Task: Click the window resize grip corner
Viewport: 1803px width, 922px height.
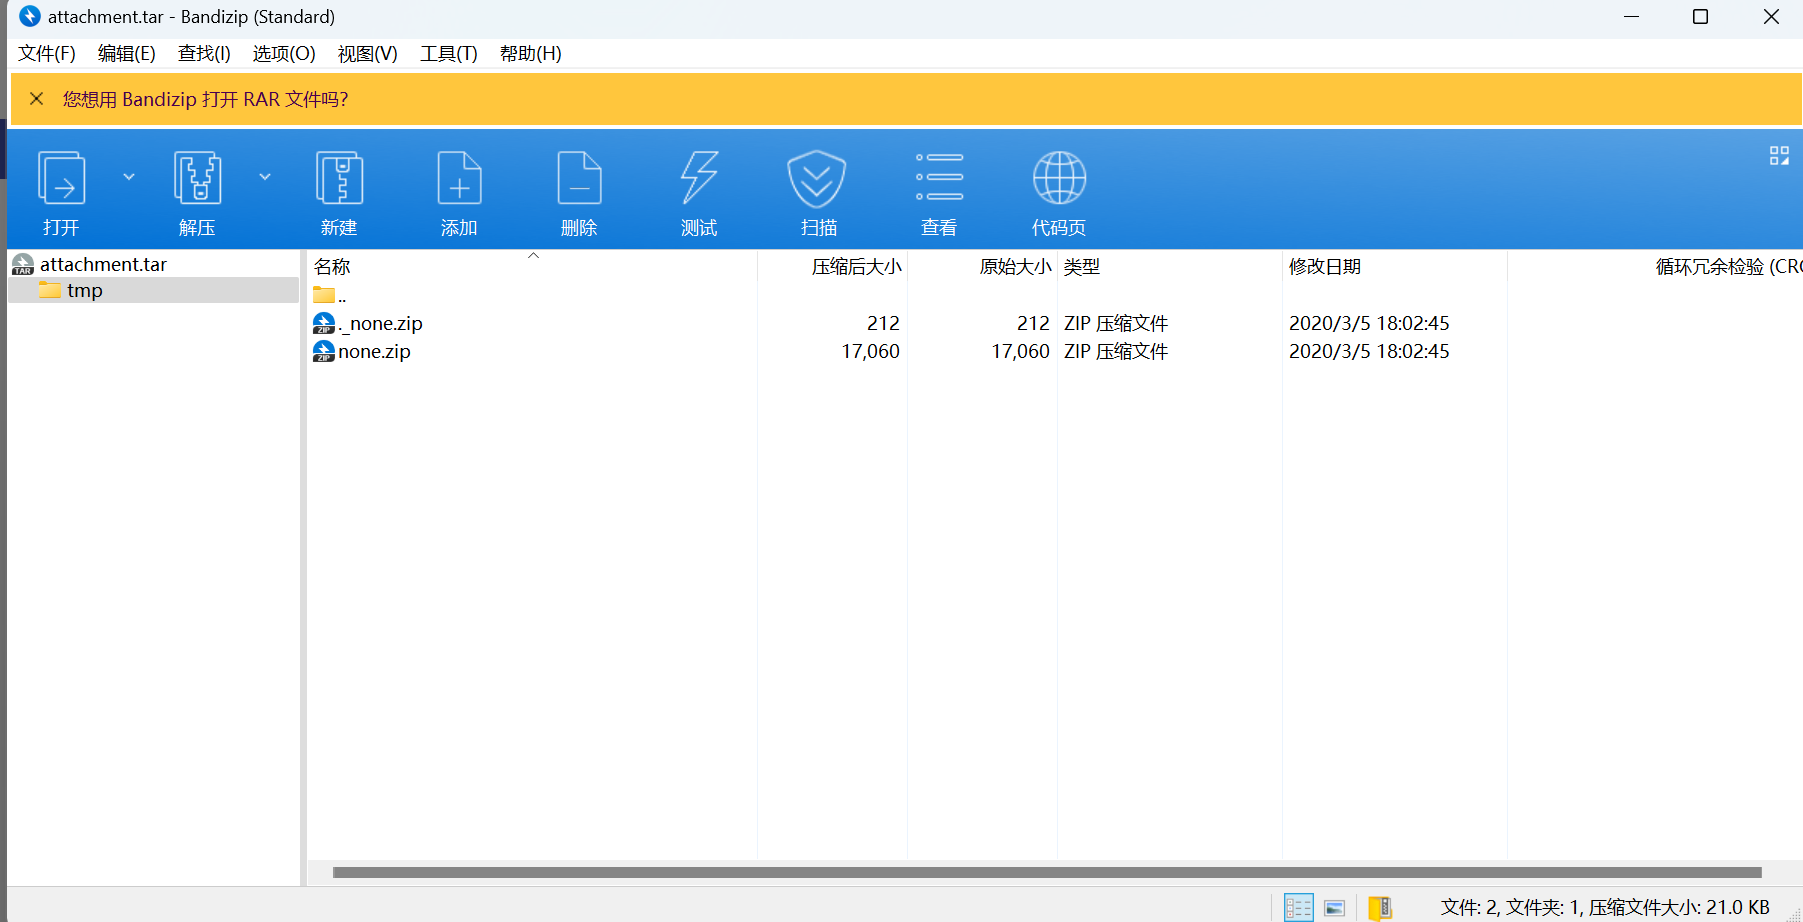Action: 1793,913
